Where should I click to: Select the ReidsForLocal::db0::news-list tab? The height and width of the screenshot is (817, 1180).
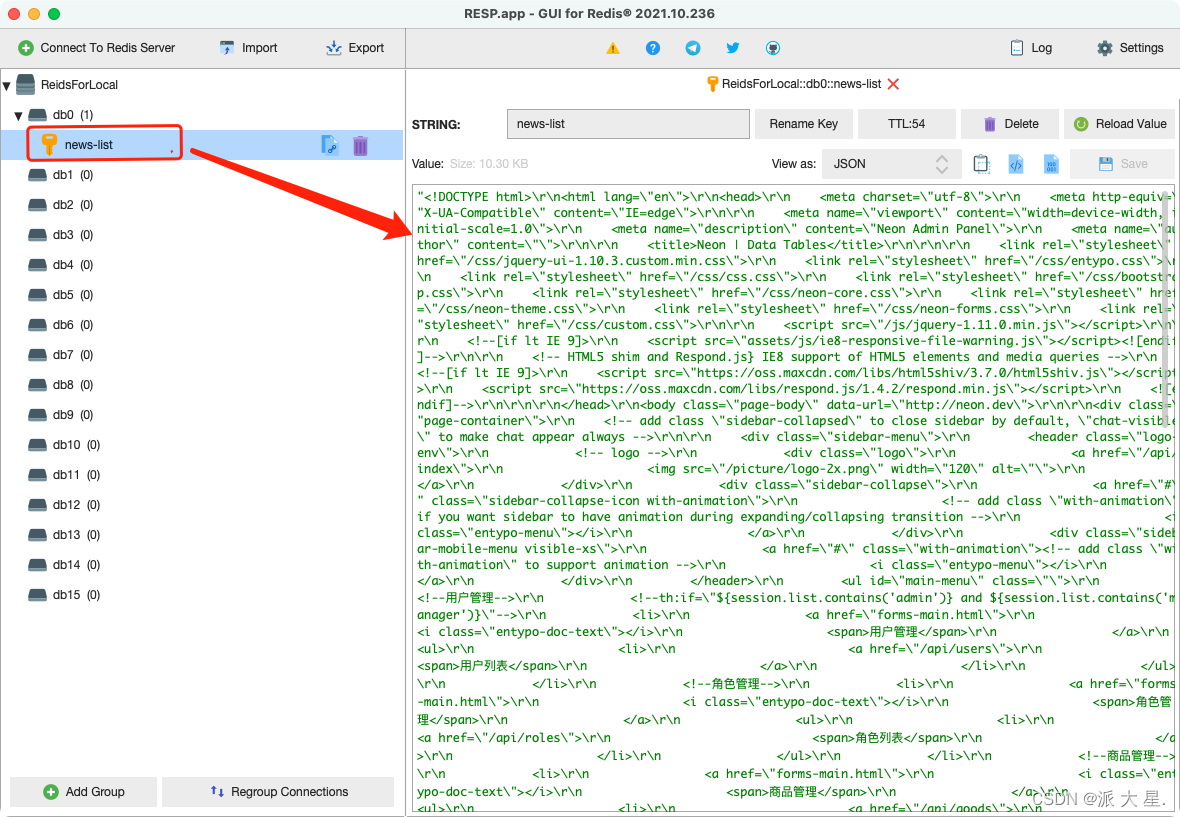[x=801, y=84]
